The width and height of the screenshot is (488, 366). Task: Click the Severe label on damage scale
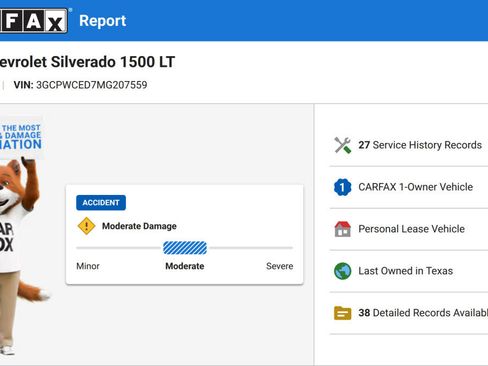[x=280, y=266]
